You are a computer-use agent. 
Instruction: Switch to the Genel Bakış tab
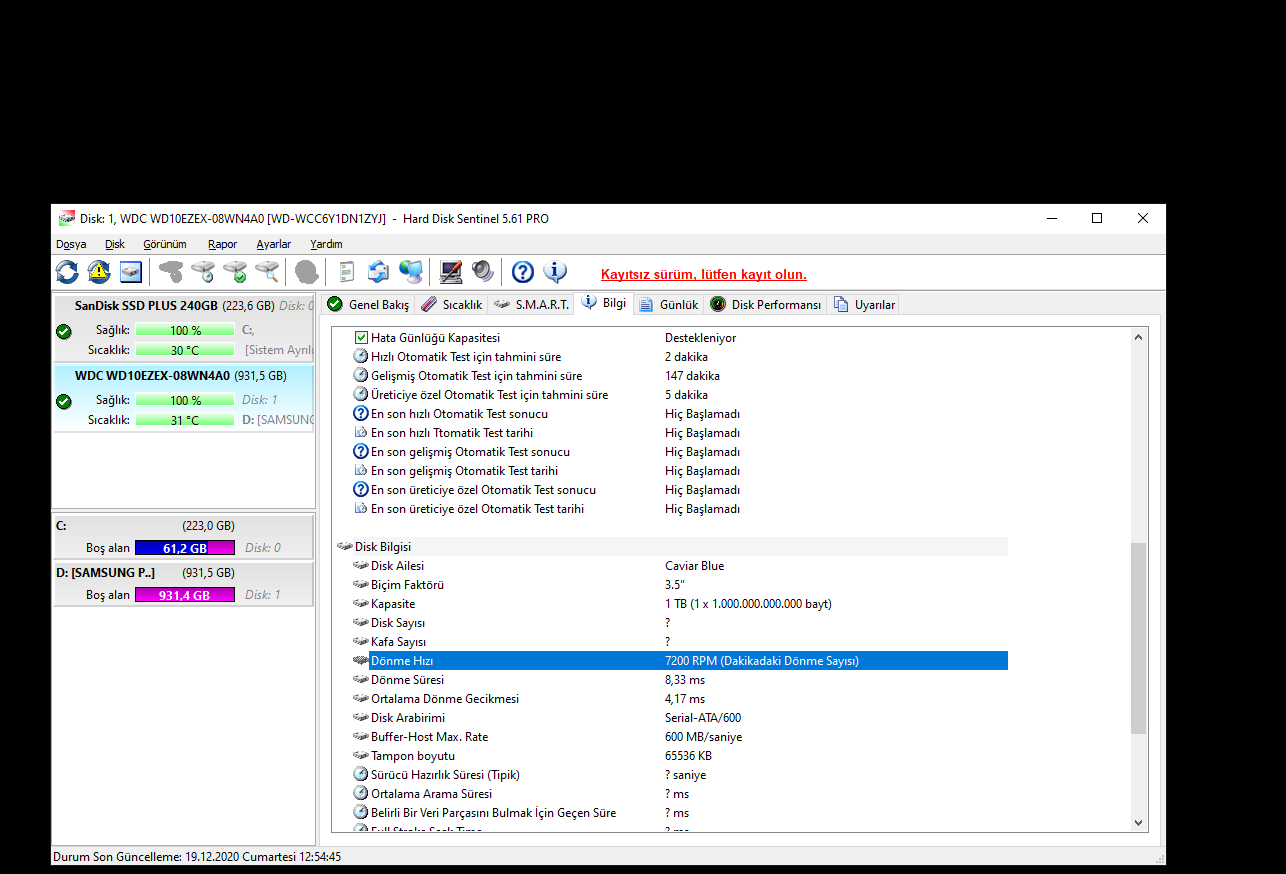click(x=368, y=304)
